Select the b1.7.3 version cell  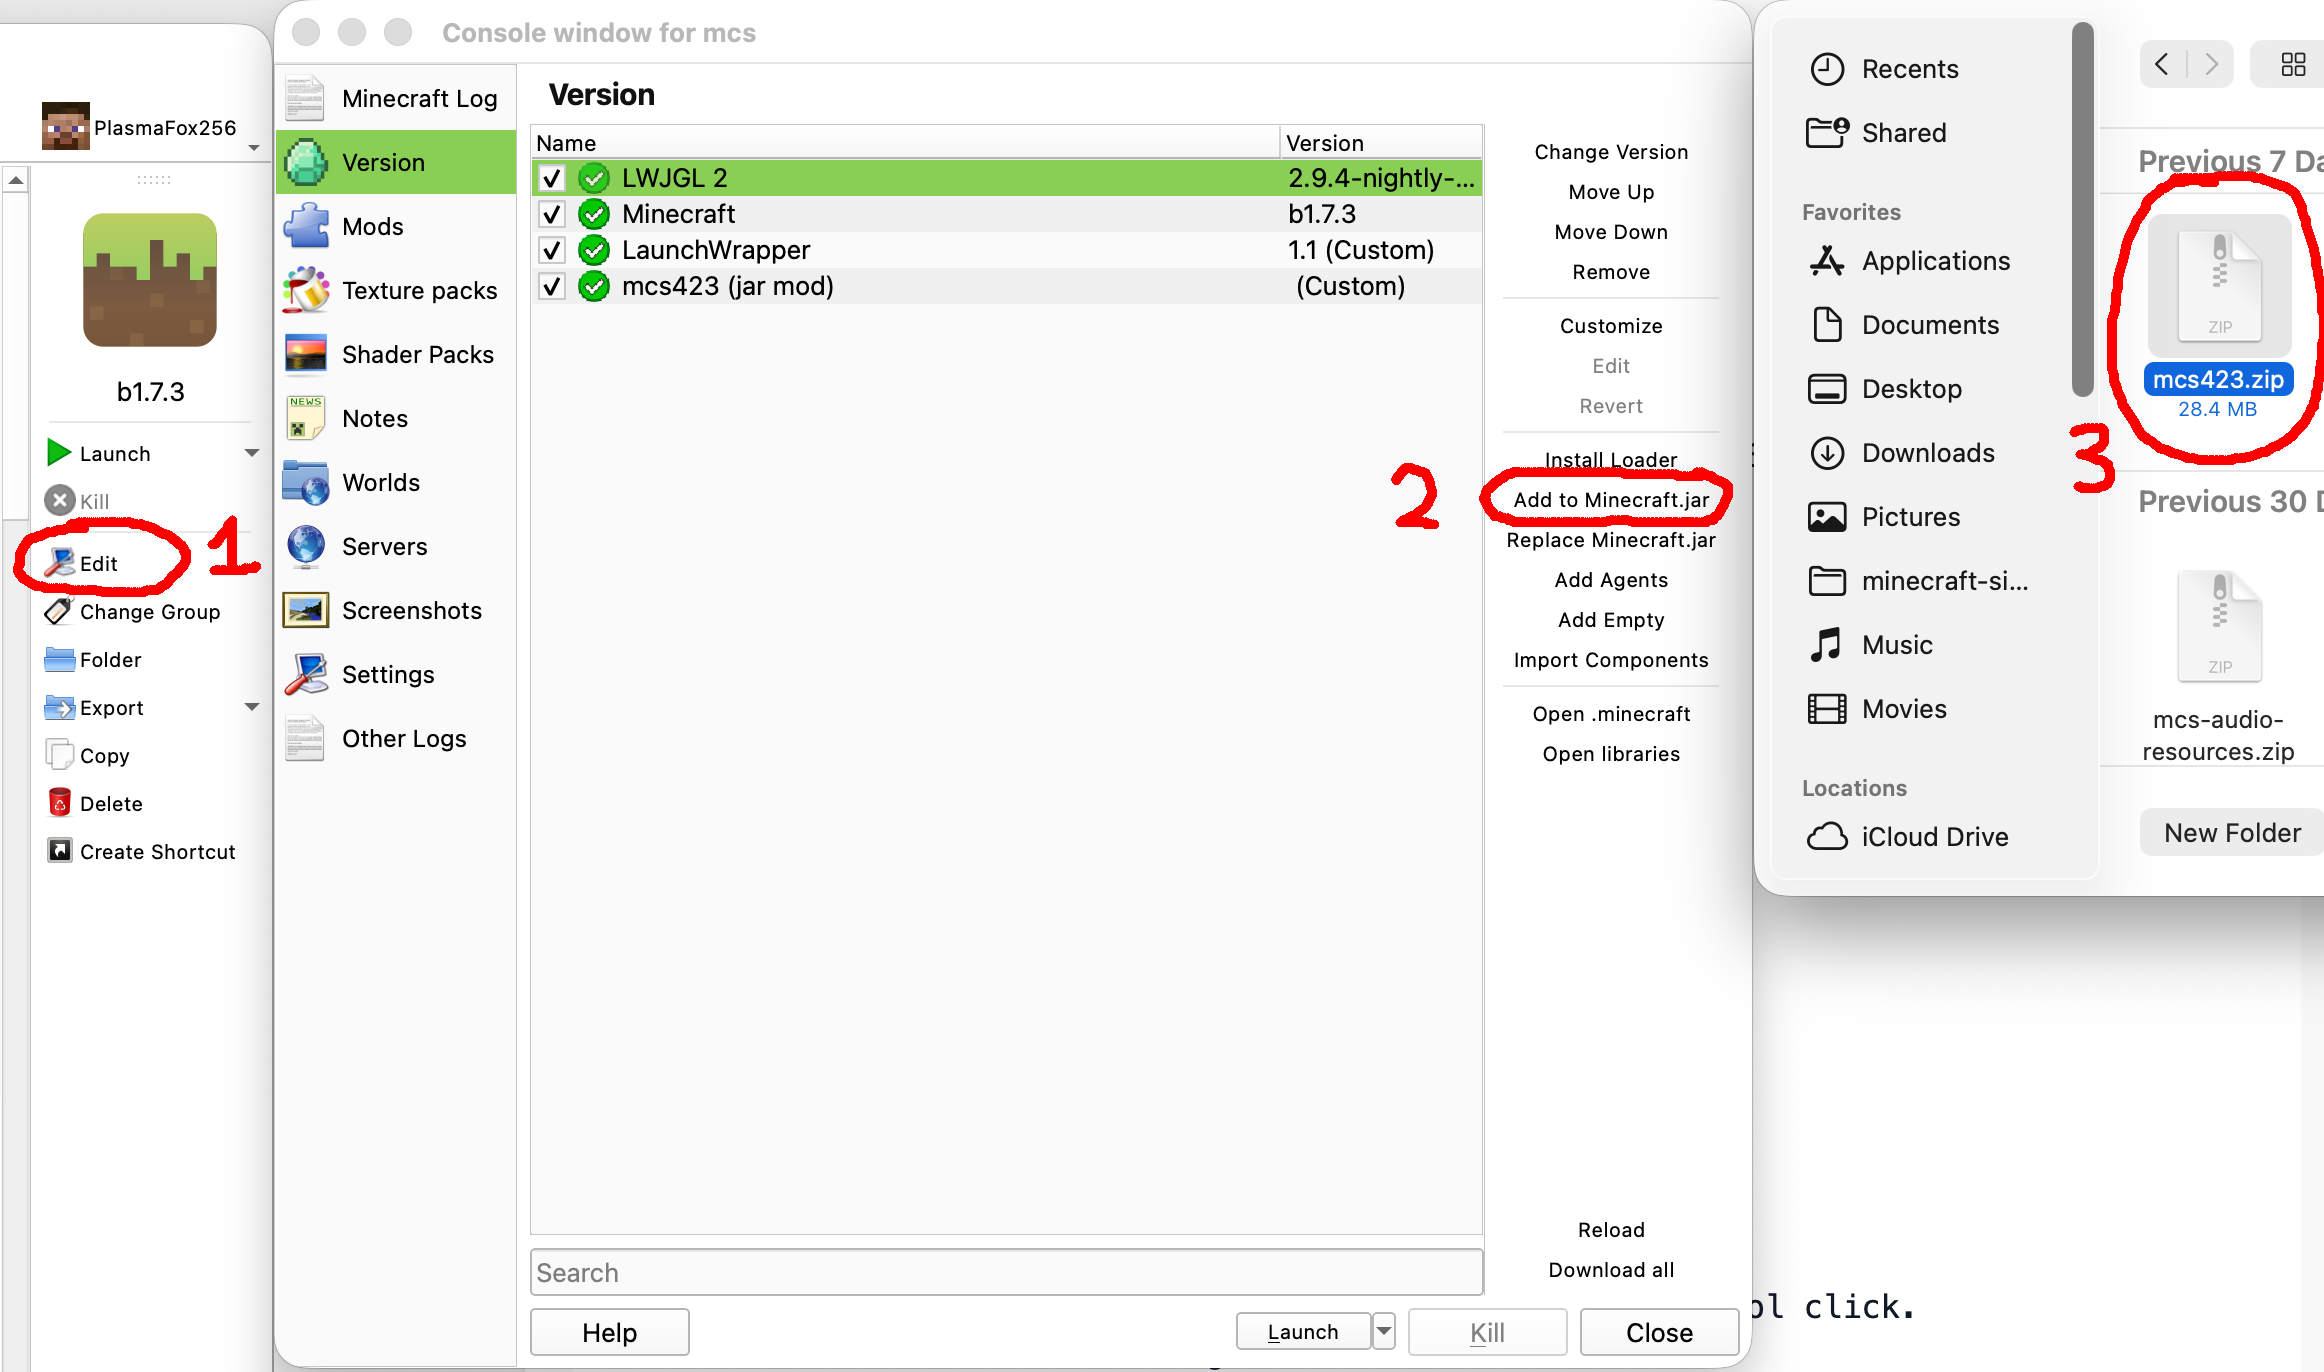[1322, 214]
